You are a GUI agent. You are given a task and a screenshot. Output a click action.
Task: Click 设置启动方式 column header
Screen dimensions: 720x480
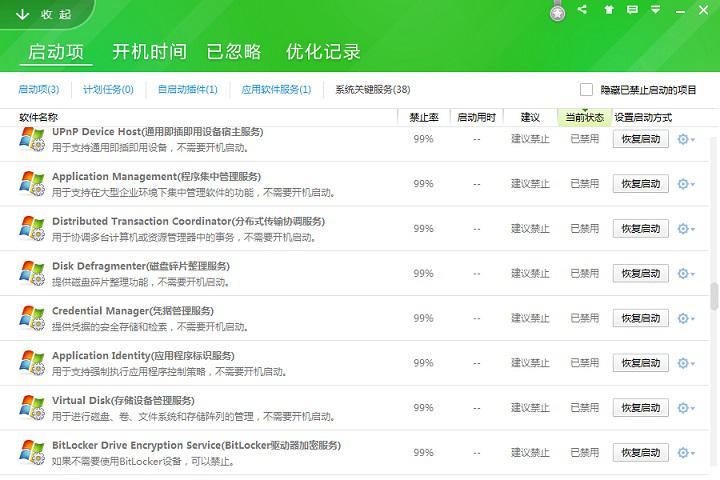[x=643, y=118]
